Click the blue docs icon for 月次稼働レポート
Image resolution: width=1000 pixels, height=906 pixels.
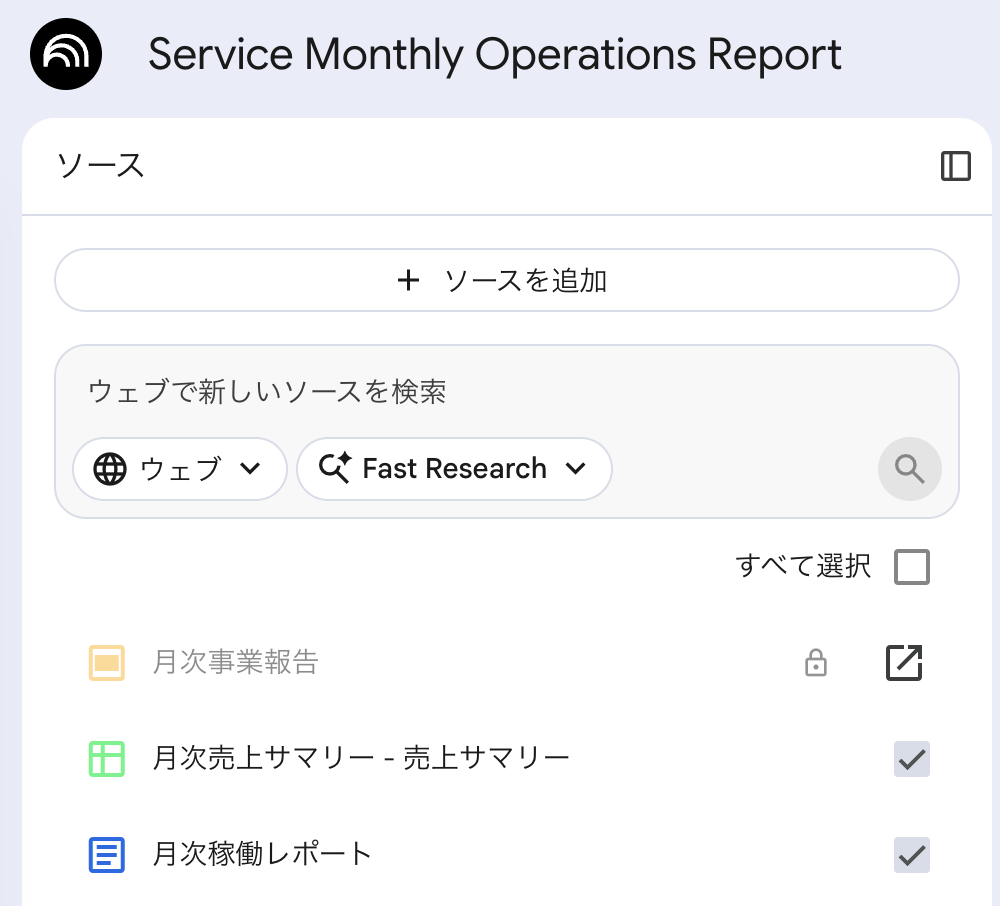[107, 854]
